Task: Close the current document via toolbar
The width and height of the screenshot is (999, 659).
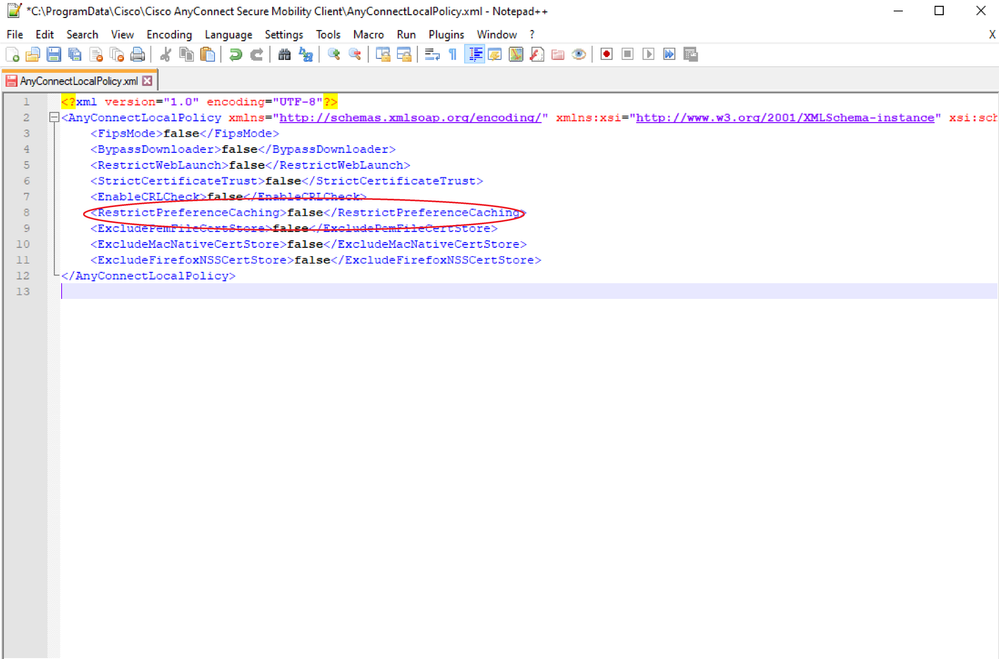Action: 96,55
